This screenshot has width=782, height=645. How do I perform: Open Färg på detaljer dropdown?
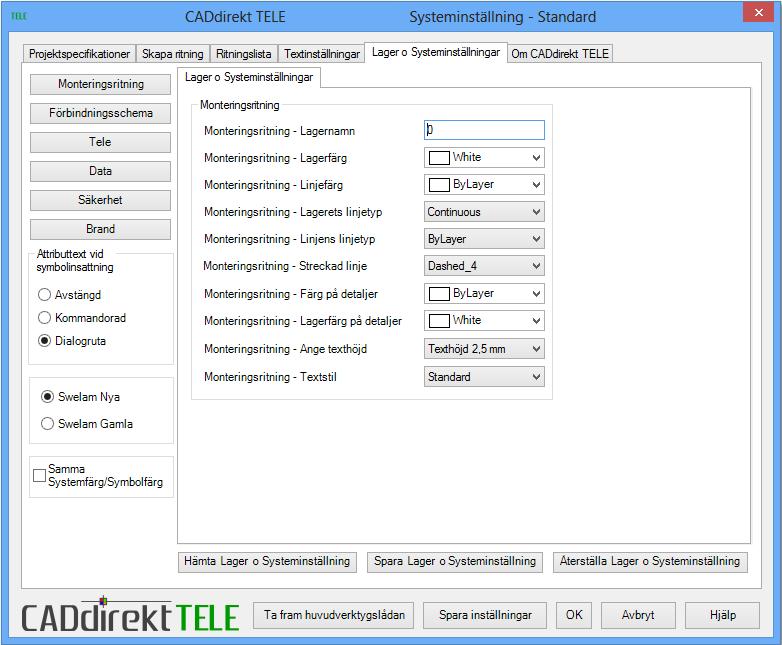(x=484, y=293)
